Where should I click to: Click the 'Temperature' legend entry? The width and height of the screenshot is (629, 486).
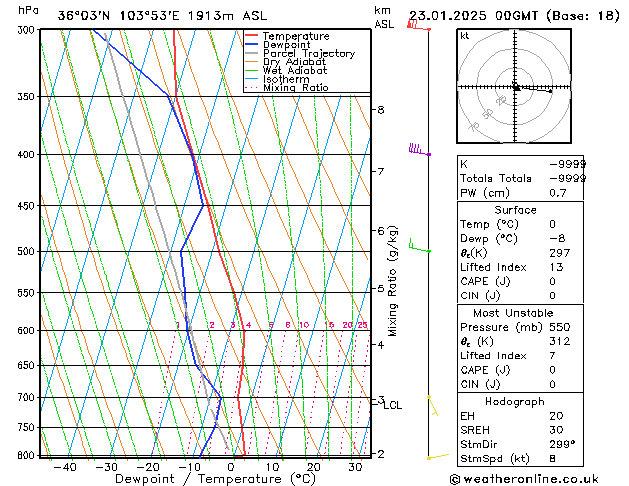click(296, 36)
